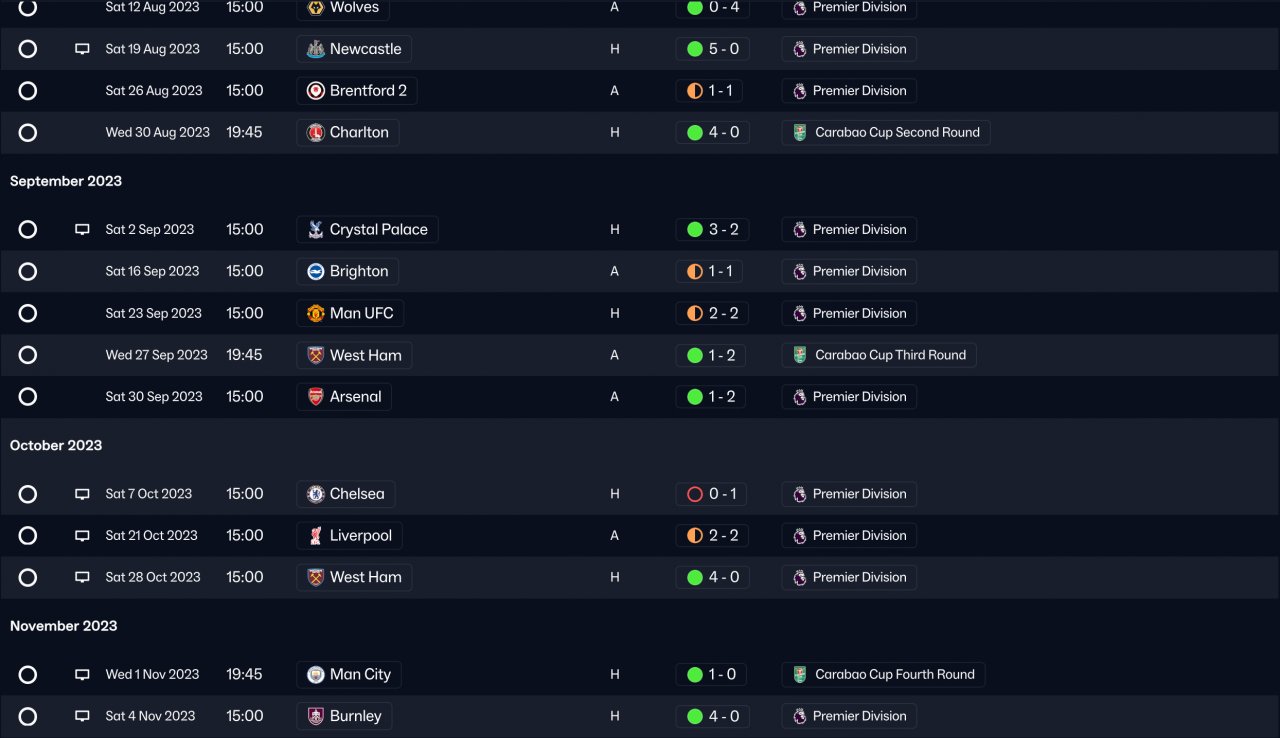Click the Liverpool club crest icon
The image size is (1280, 738).
tap(315, 536)
